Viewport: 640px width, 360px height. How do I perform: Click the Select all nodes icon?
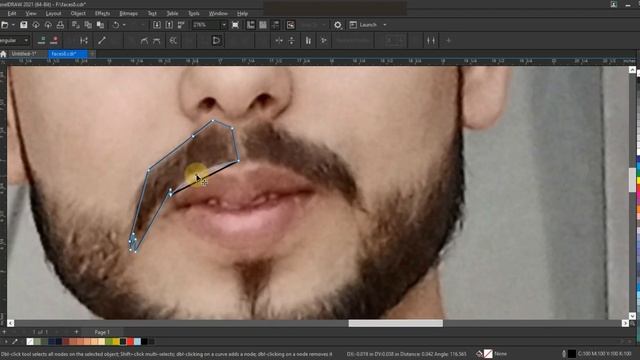pos(431,40)
